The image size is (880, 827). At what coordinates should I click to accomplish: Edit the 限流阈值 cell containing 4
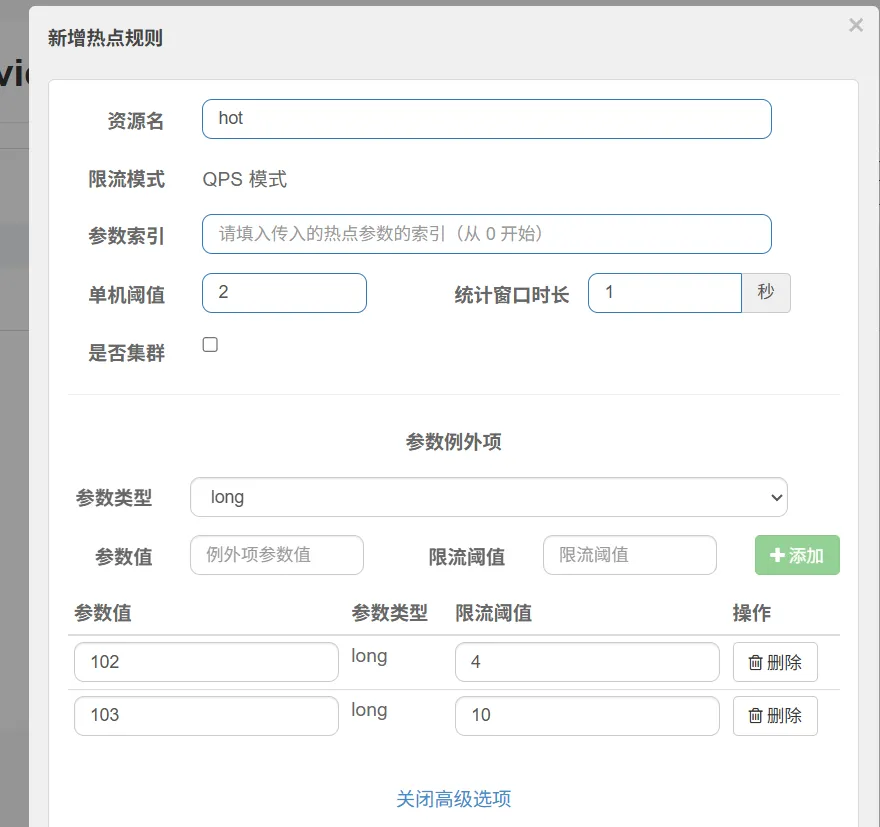(x=586, y=662)
